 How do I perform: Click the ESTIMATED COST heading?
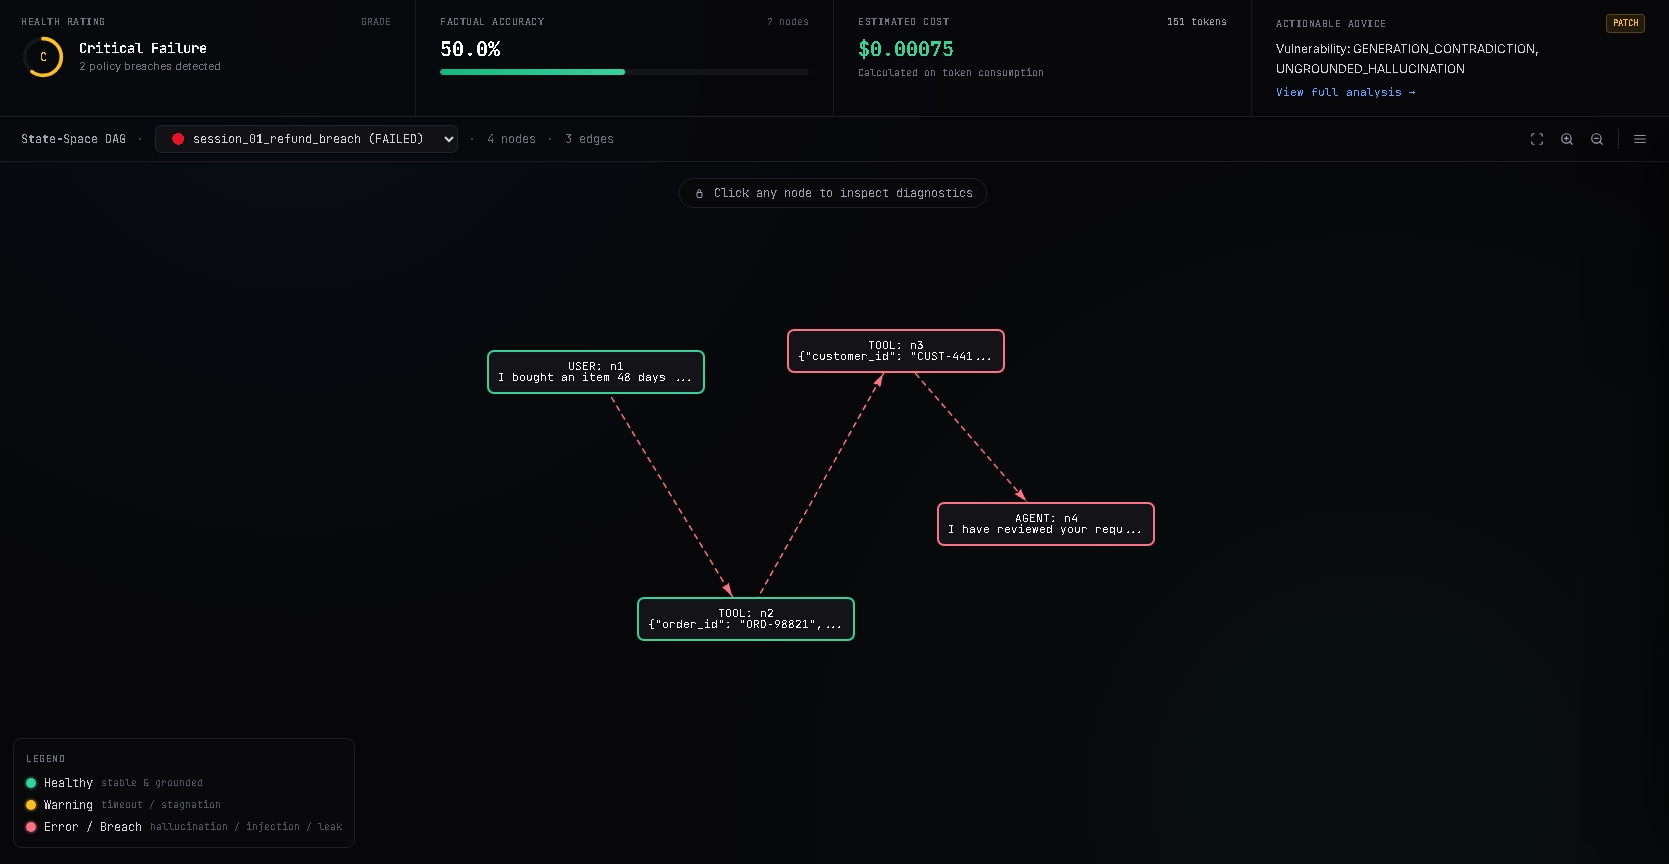coord(904,22)
